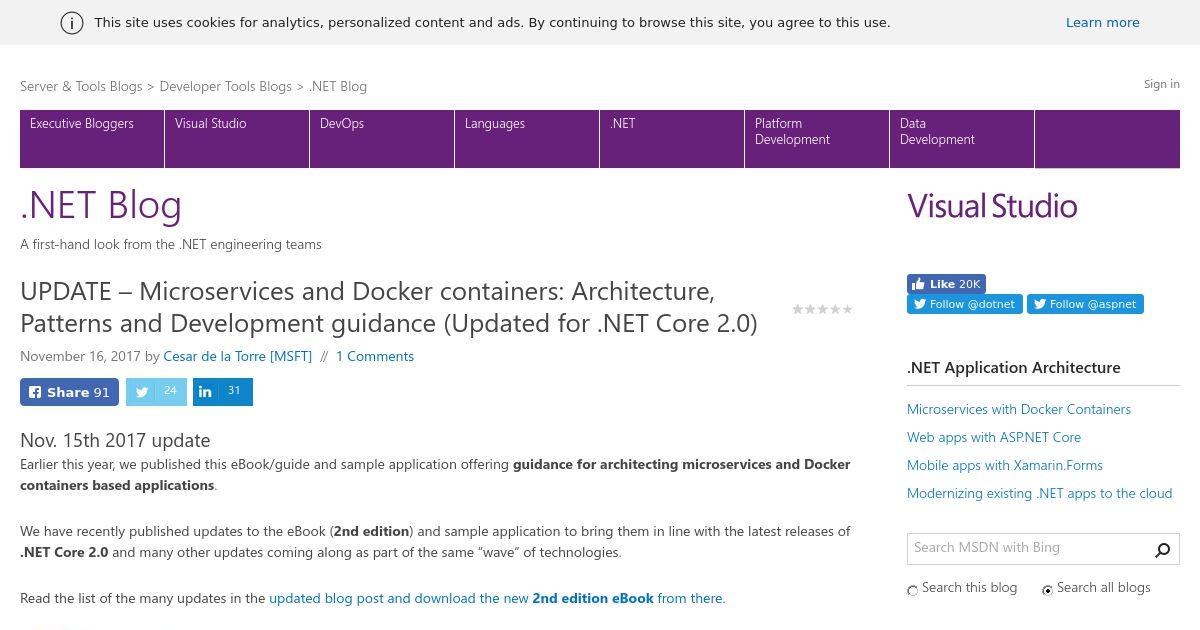Viewport: 1200px width, 630px height.
Task: Go to Developer Tools Blogs breadcrumb
Action: [x=225, y=86]
